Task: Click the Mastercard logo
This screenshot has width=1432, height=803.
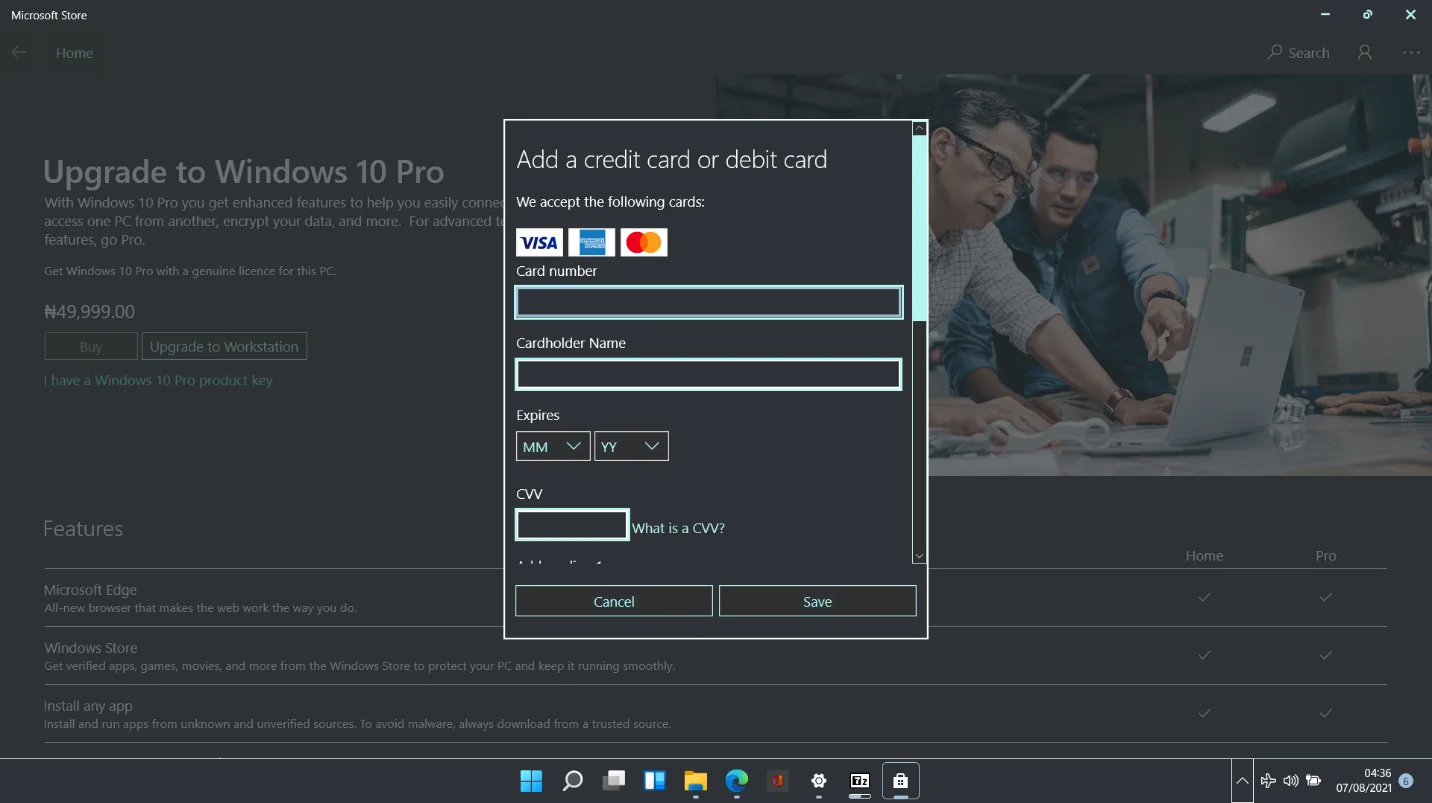Action: point(644,242)
